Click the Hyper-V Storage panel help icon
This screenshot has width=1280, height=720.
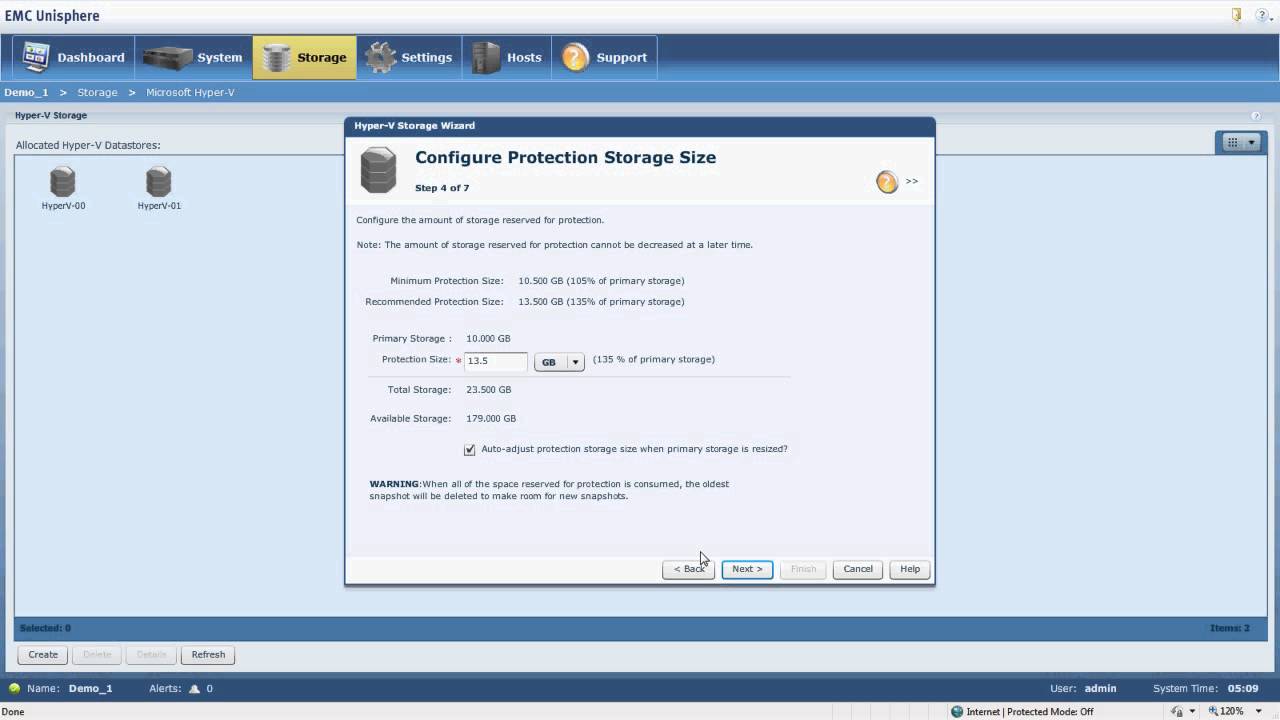[x=1256, y=116]
